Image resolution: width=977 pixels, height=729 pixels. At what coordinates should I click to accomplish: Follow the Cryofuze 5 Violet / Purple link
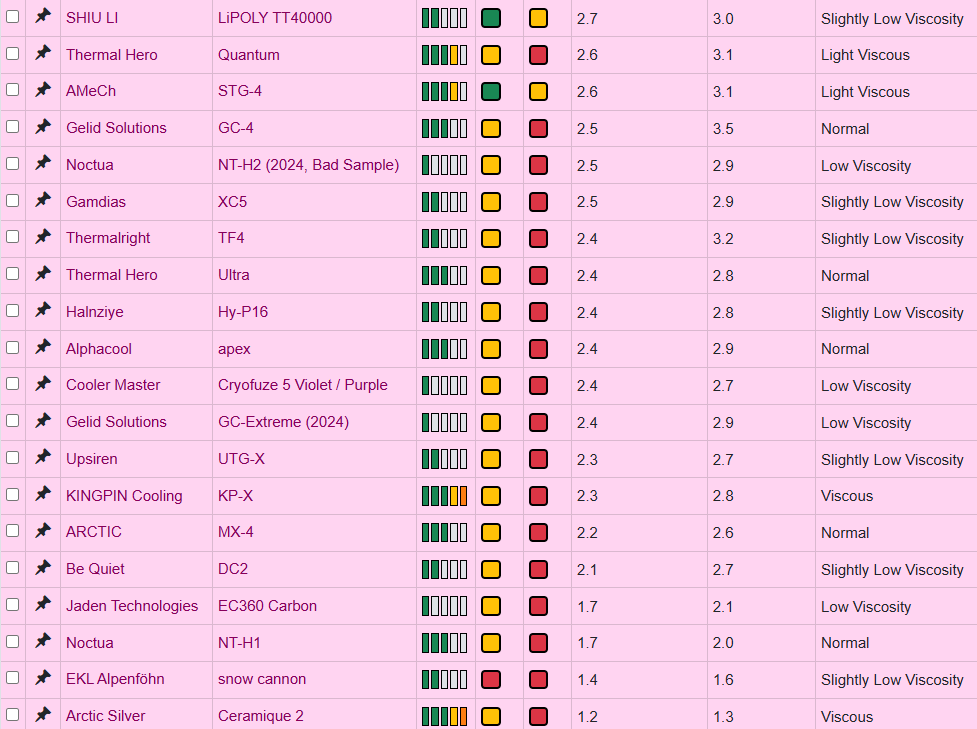coord(303,385)
